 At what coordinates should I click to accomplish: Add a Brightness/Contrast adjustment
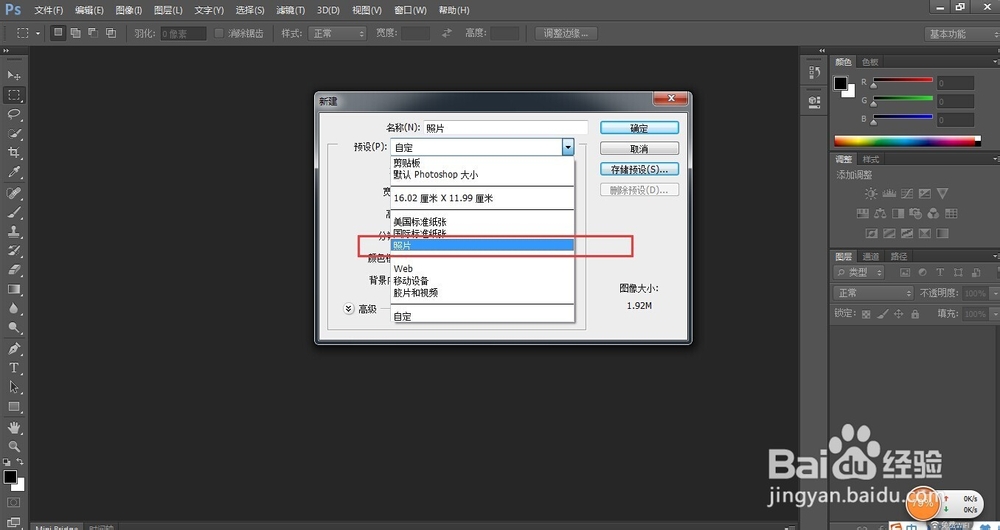[871, 193]
